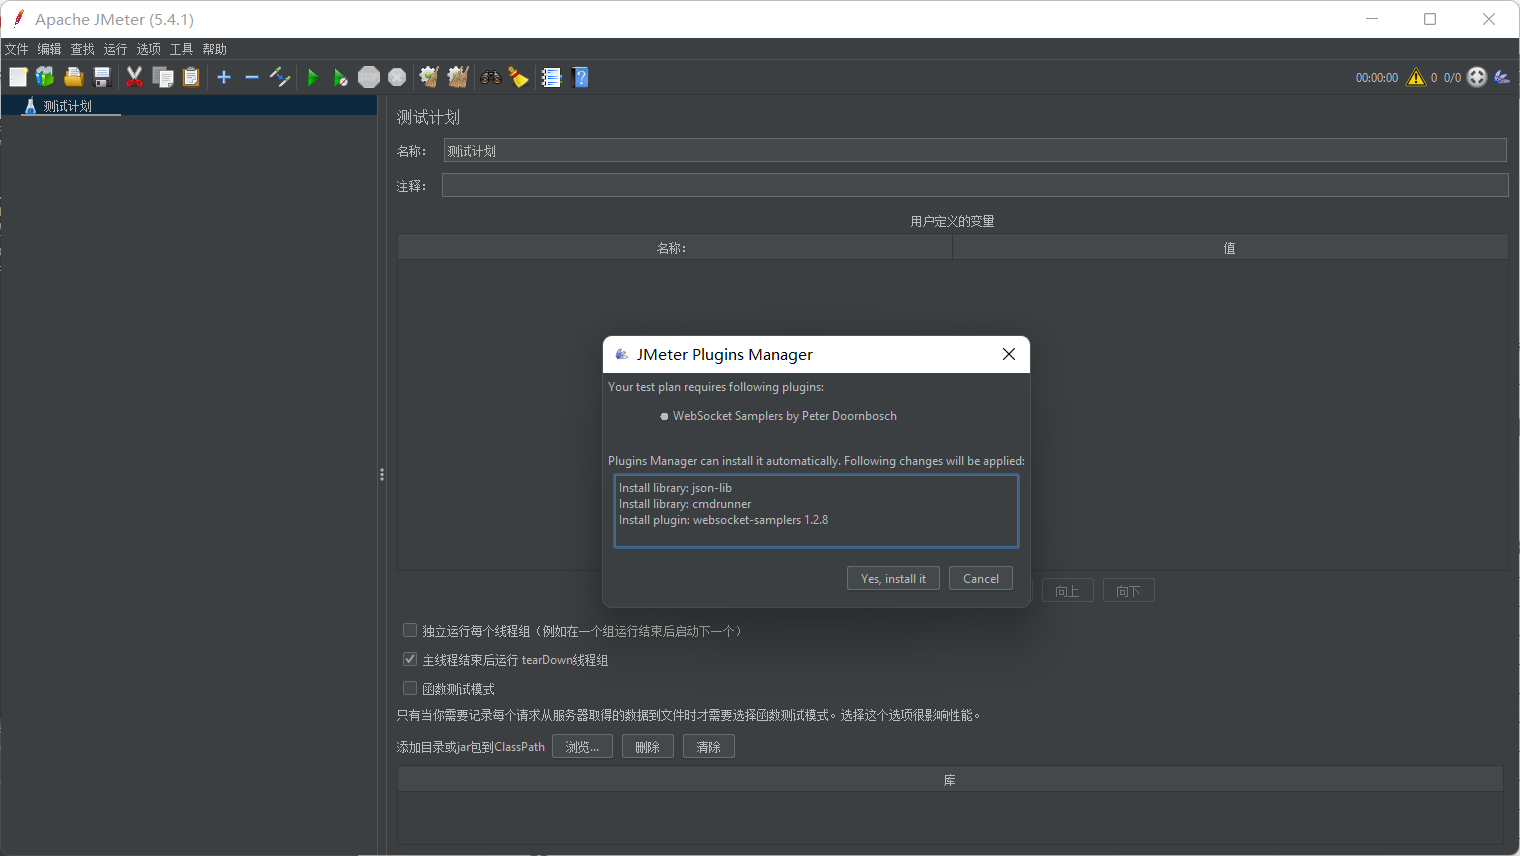Select the 测试计划 tree node
This screenshot has height=856, width=1520.
pos(68,106)
